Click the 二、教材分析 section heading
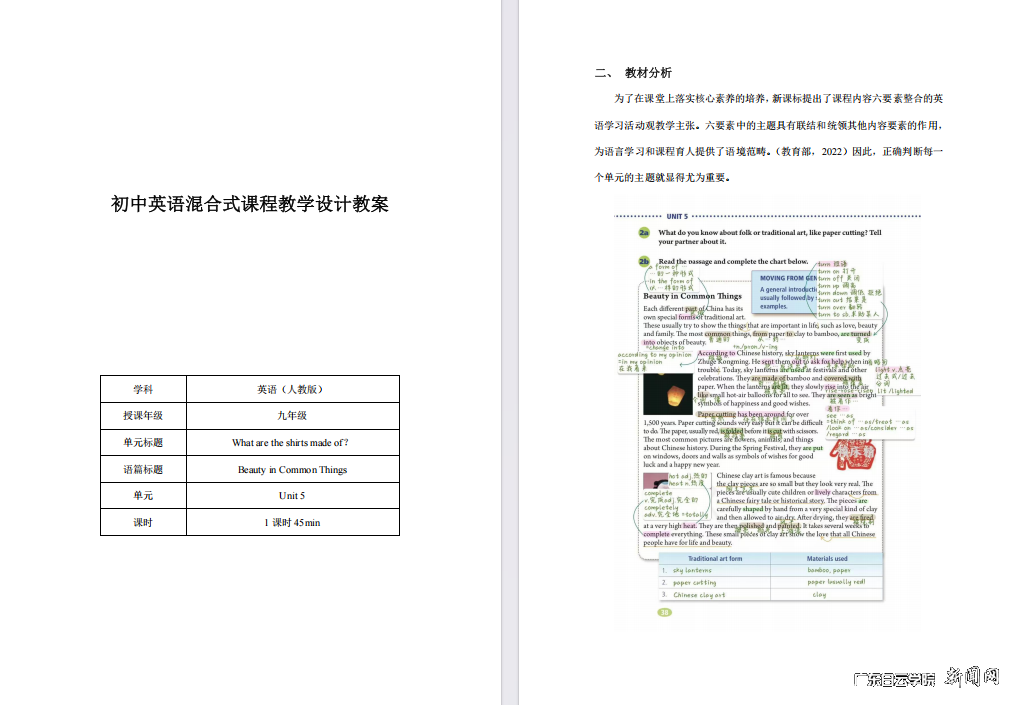 click(633, 72)
